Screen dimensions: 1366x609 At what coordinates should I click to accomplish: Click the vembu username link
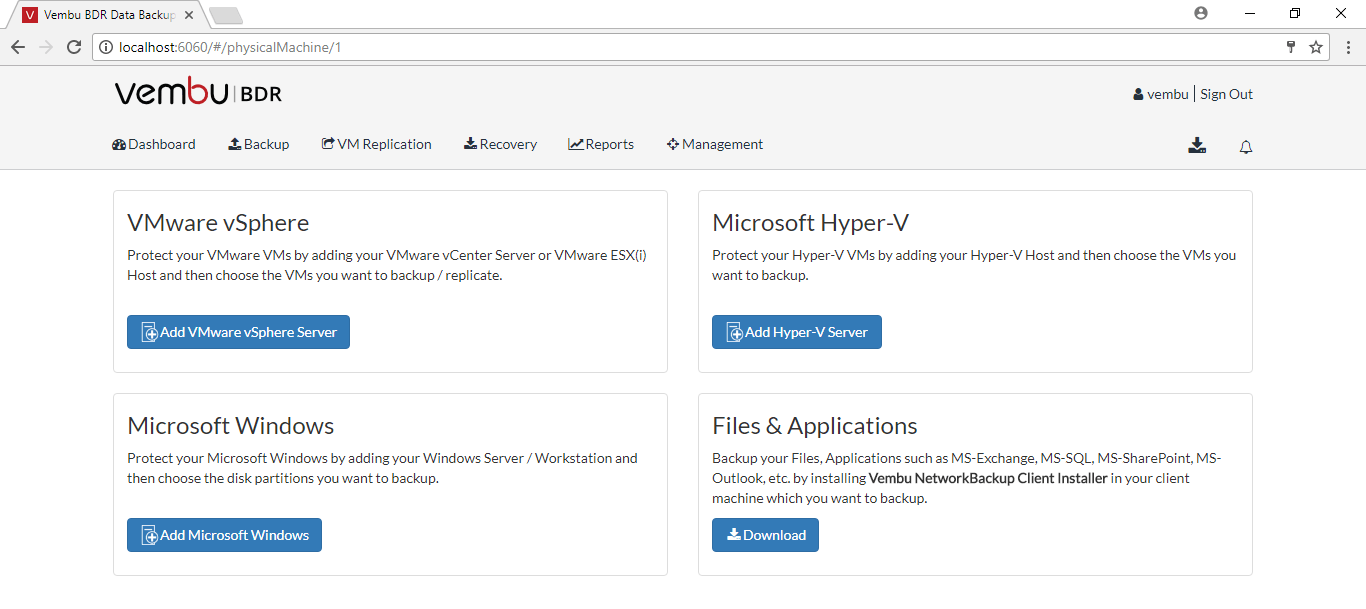1168,94
